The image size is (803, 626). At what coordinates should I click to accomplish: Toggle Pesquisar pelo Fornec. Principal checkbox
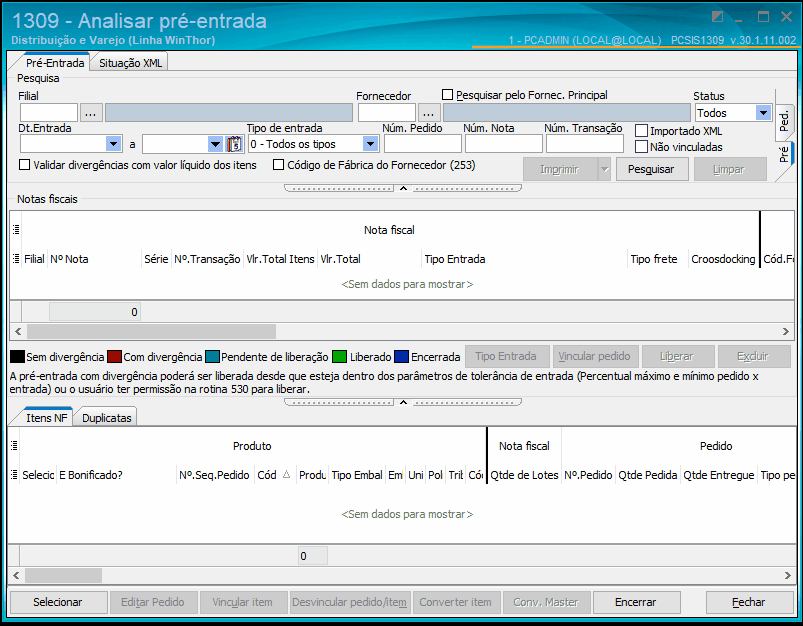448,95
